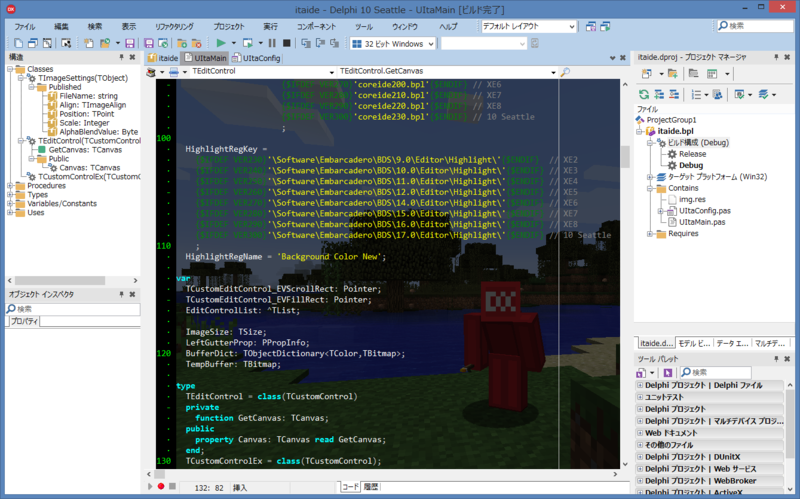Select the プロパティ (Properties) tab in Object Inspector
Image resolution: width=800 pixels, height=499 pixels.
point(24,321)
